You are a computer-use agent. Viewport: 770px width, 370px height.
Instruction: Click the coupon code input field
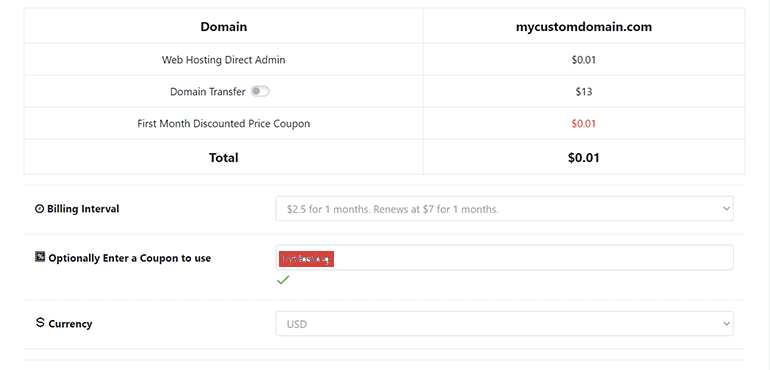point(504,257)
